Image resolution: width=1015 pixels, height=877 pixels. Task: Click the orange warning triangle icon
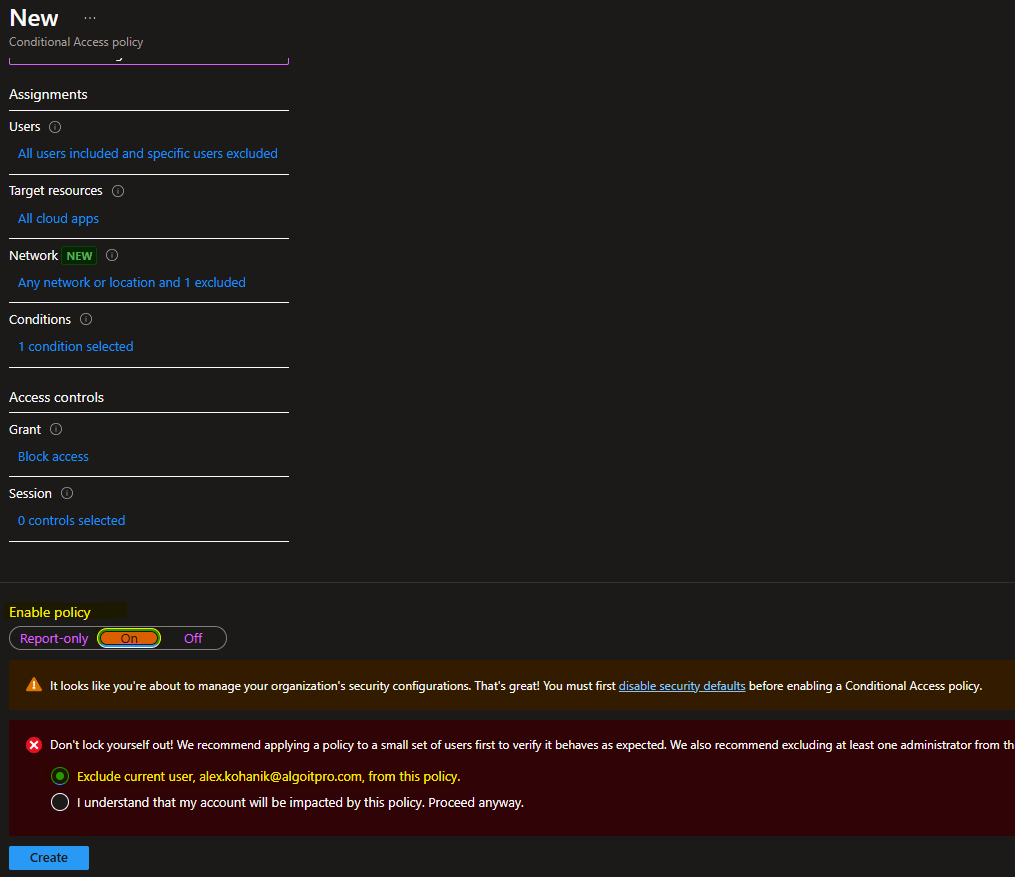(x=34, y=685)
